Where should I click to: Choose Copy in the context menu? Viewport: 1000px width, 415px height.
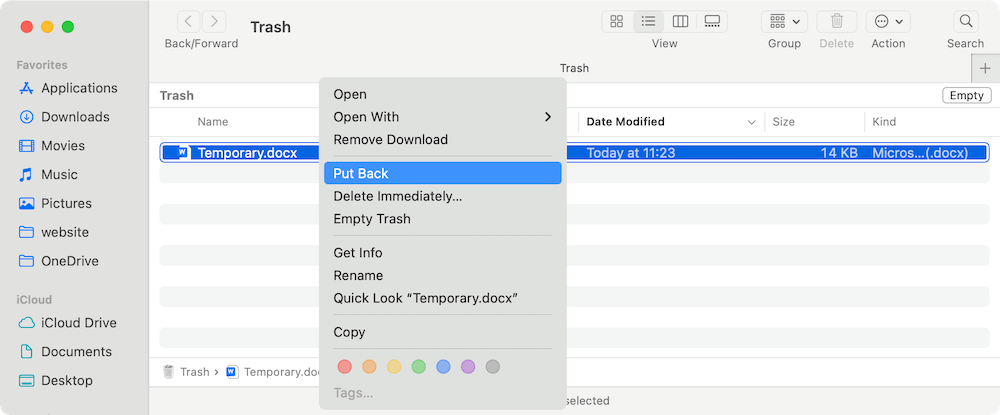click(x=443, y=332)
